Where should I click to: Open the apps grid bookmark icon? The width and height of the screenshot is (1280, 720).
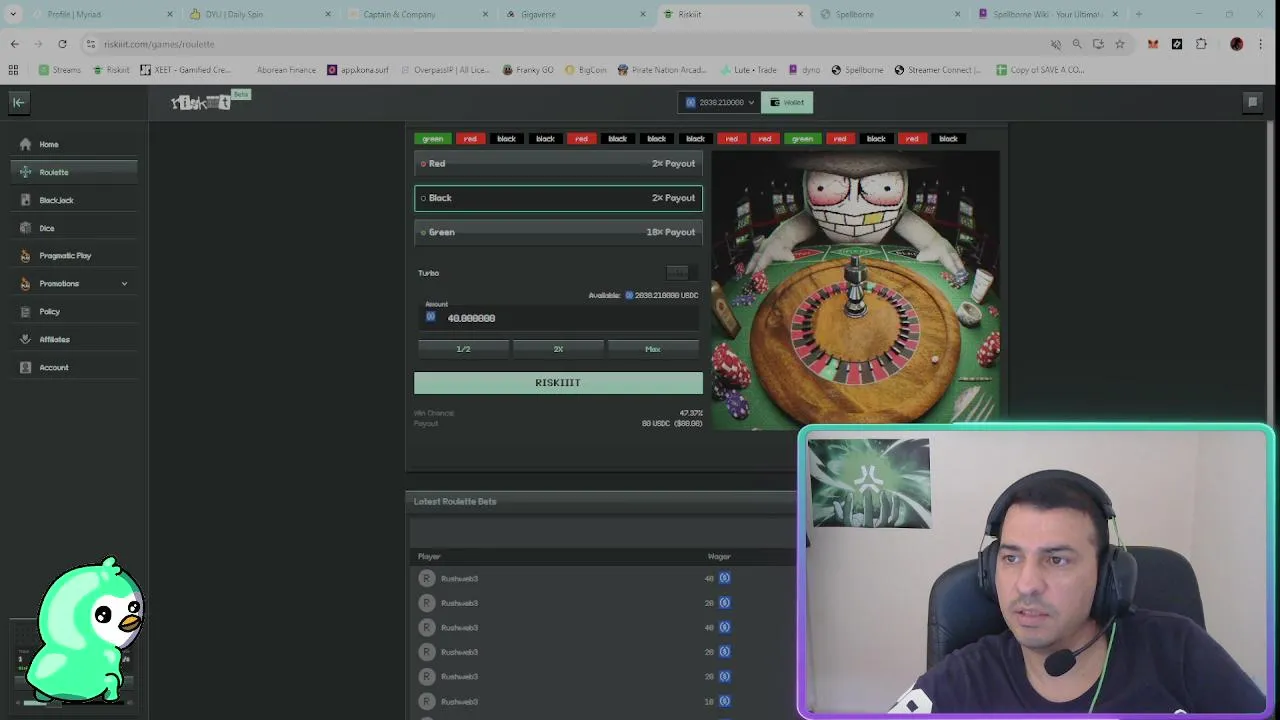13,70
